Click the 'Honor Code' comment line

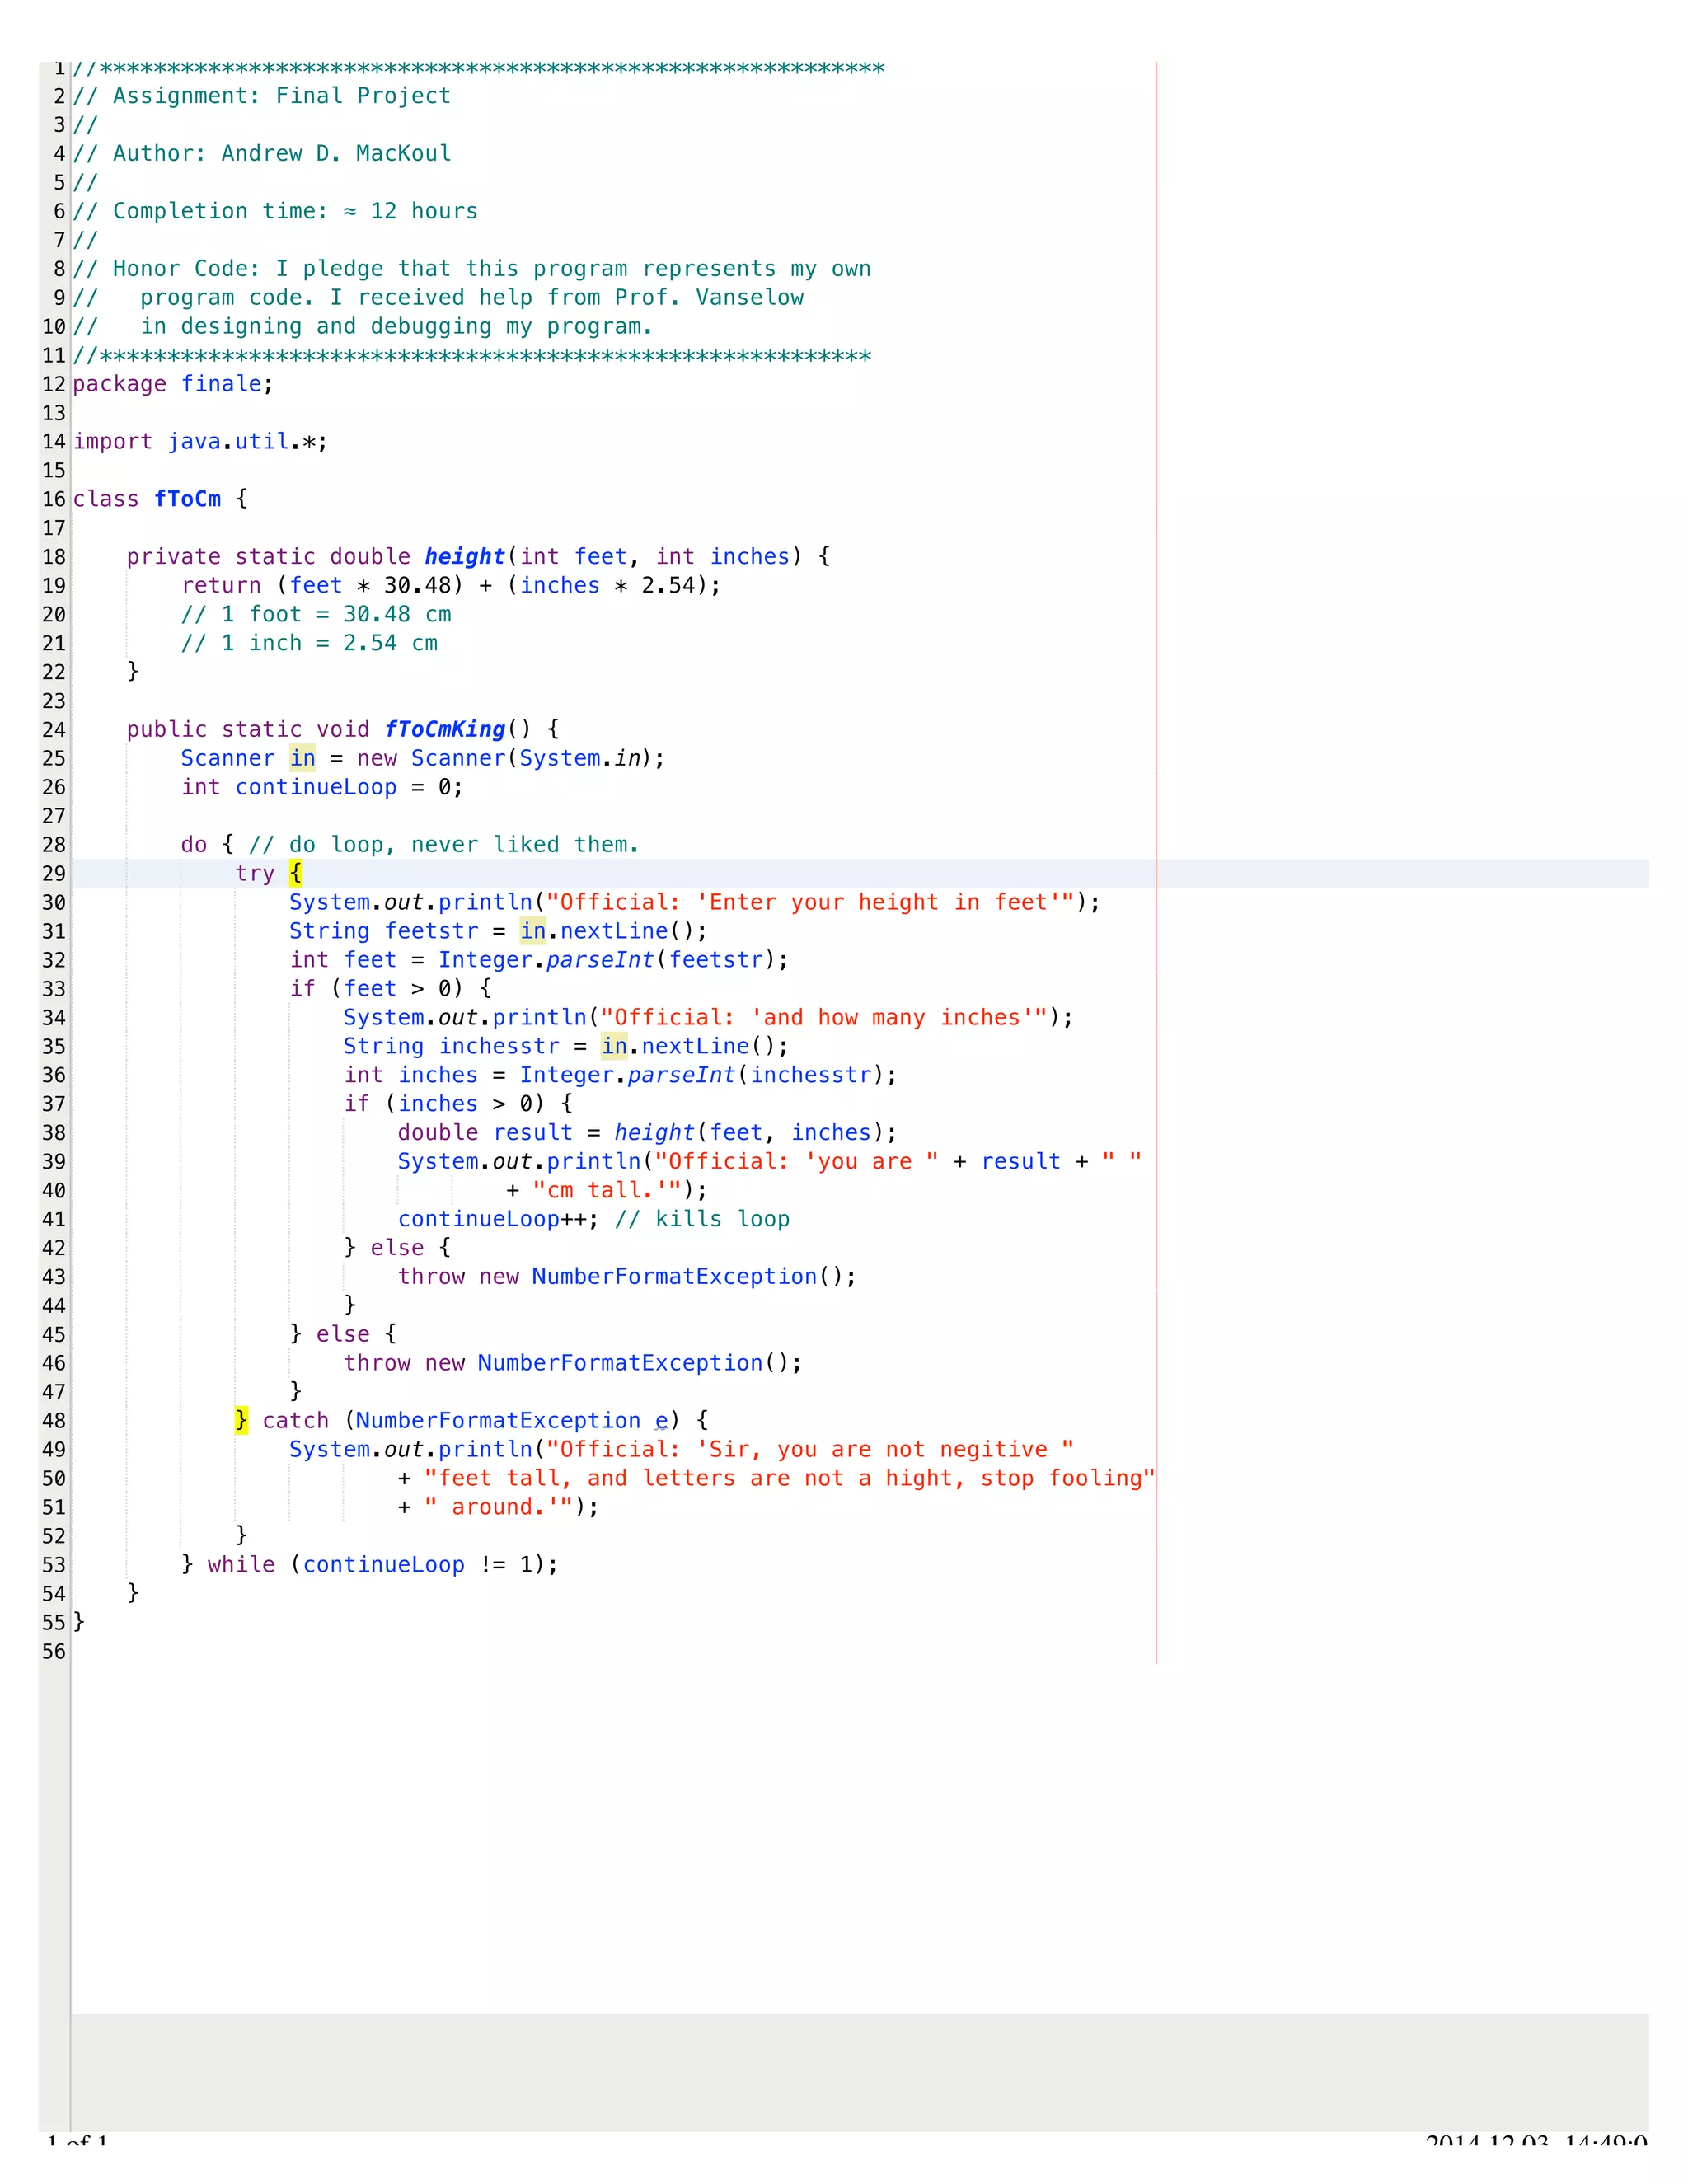[x=472, y=269]
